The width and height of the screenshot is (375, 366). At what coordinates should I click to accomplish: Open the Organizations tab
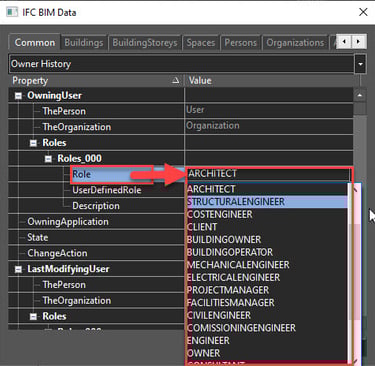click(295, 43)
